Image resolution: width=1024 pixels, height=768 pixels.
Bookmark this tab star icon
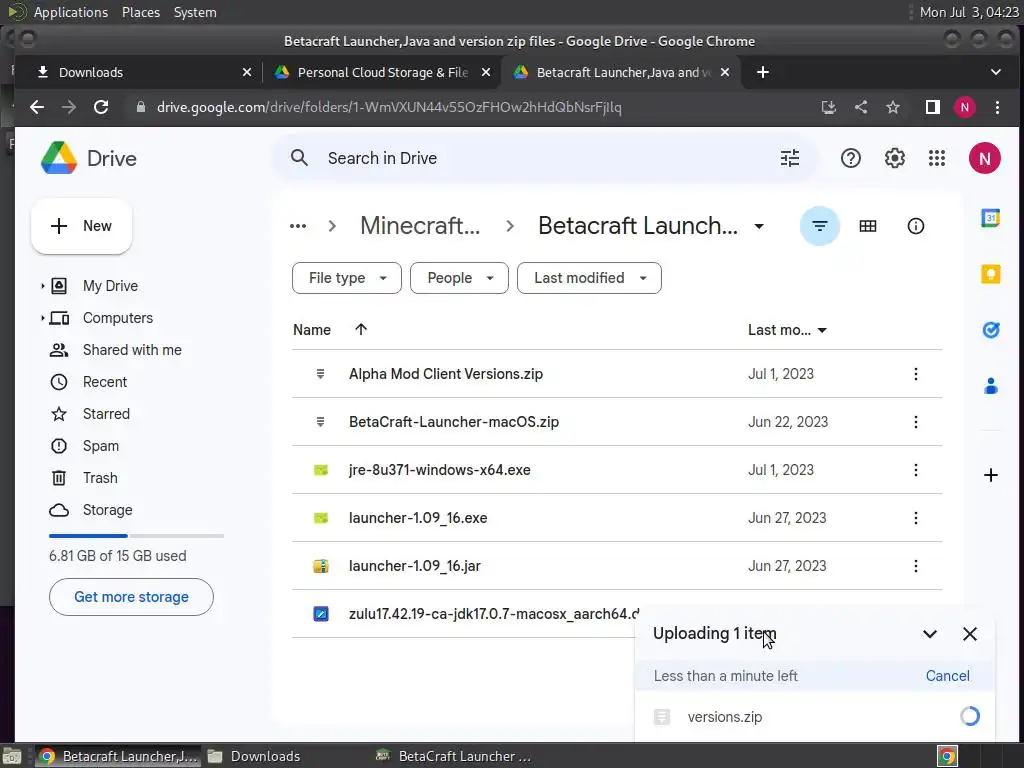click(x=892, y=107)
